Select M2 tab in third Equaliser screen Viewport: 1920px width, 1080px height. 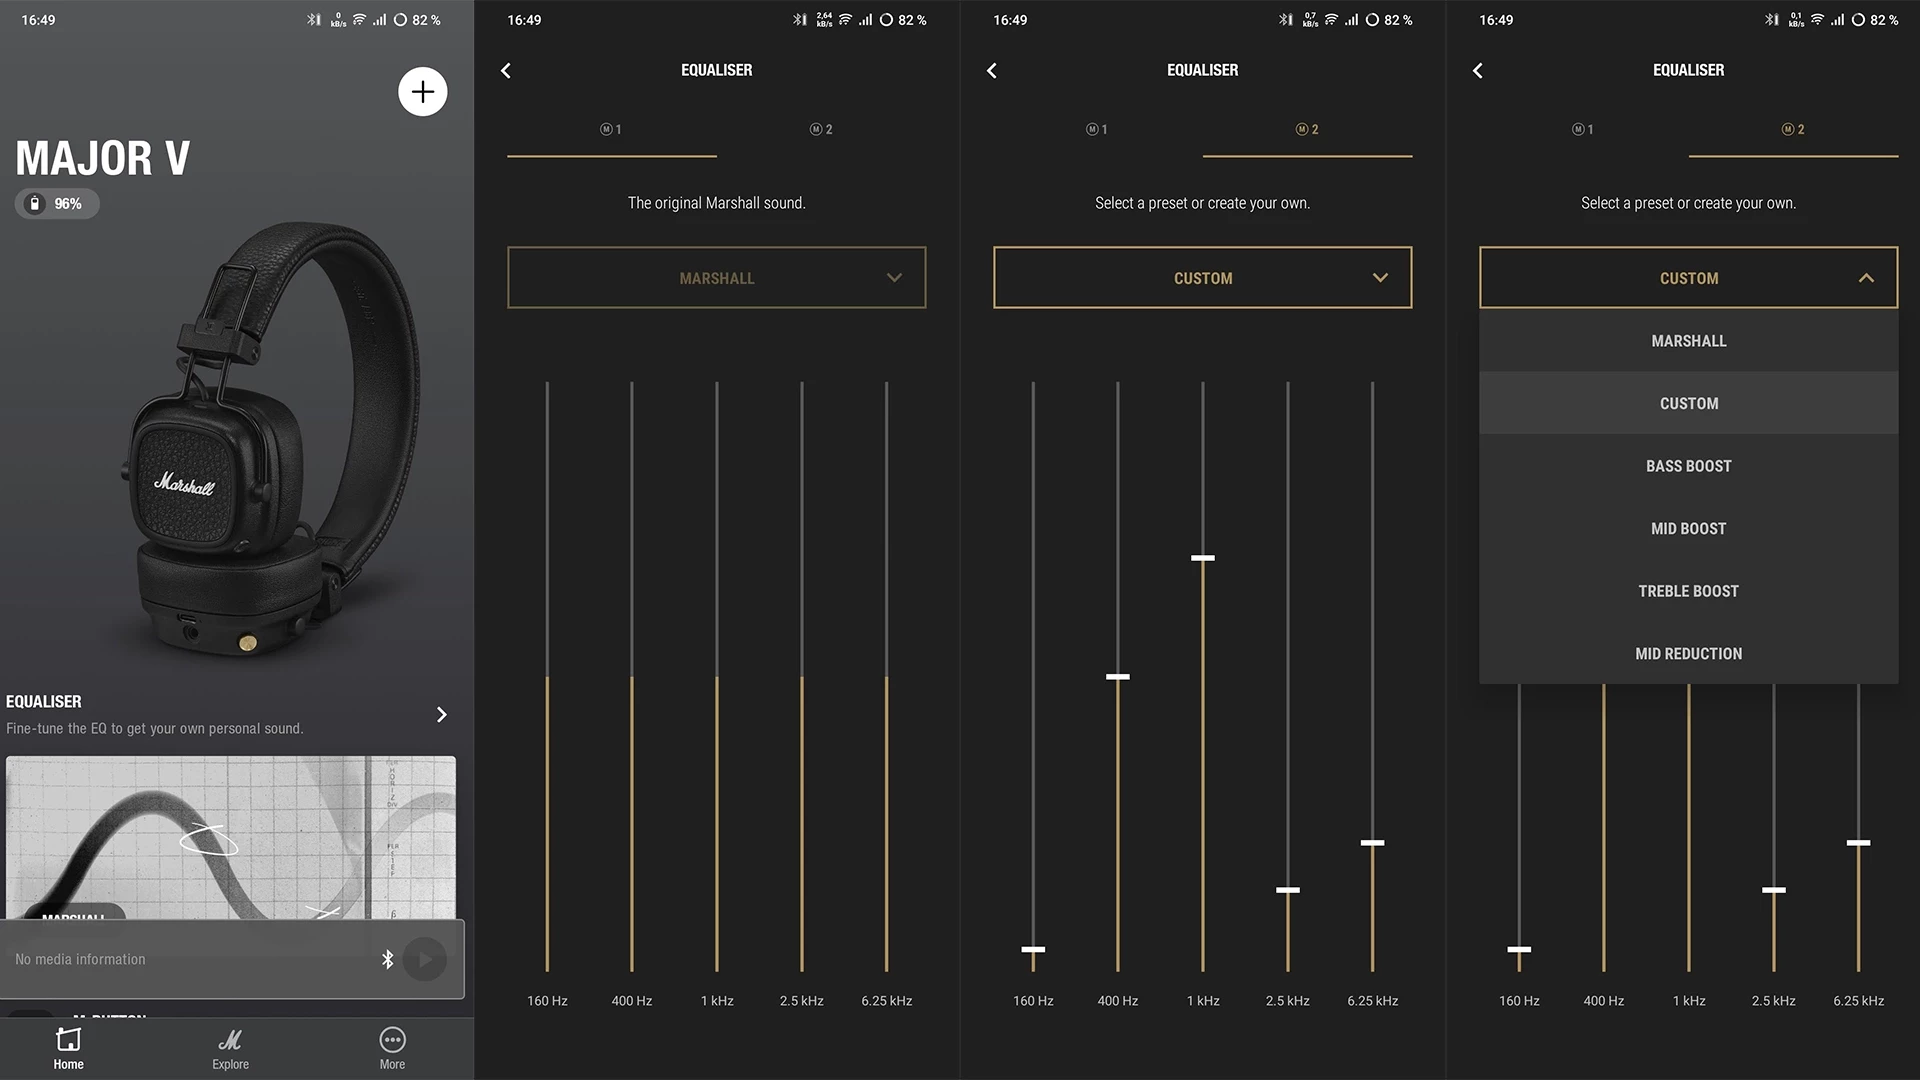pyautogui.click(x=1793, y=130)
